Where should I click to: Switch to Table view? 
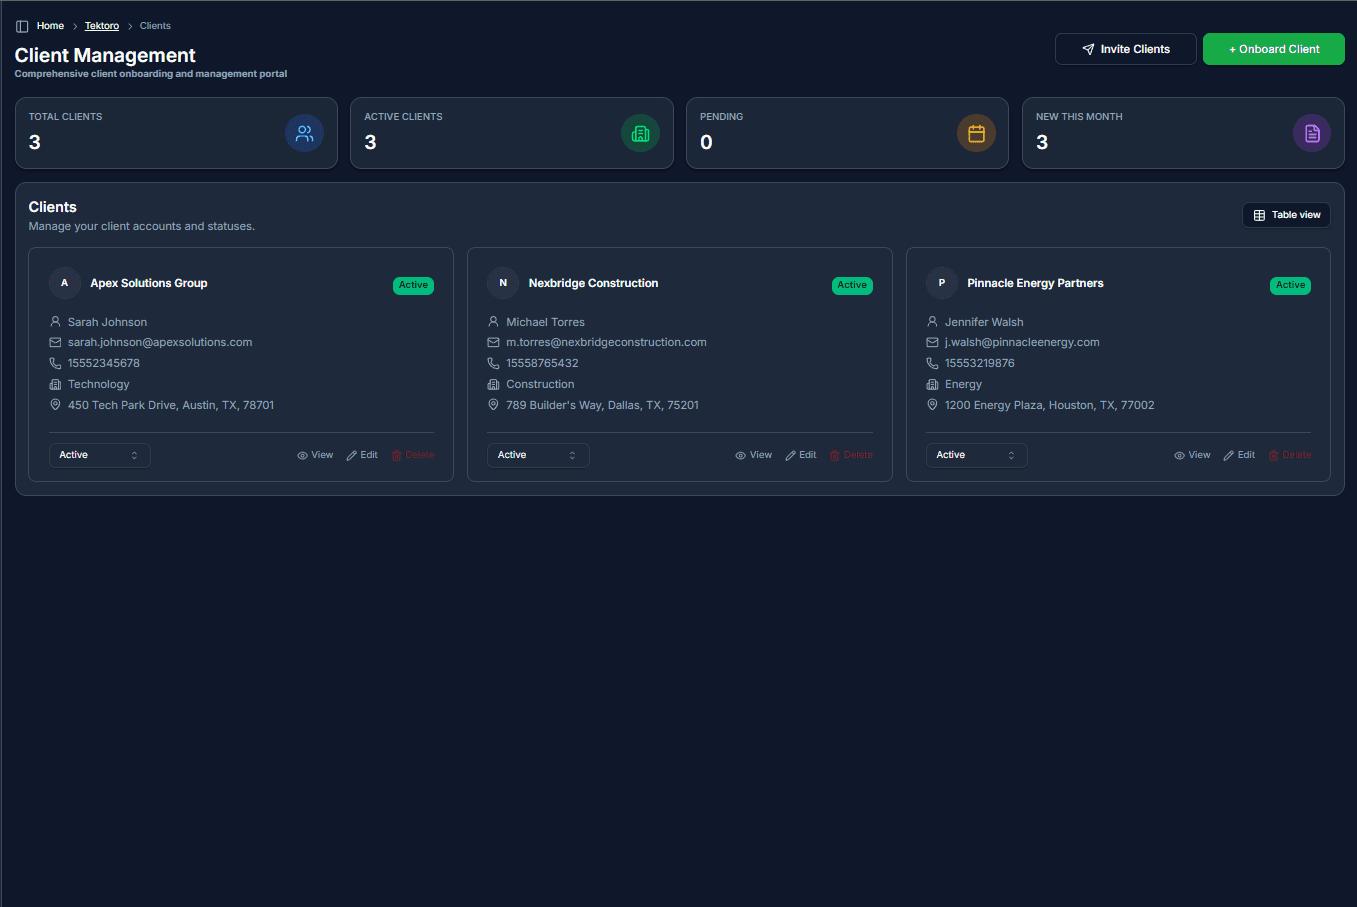pyautogui.click(x=1286, y=214)
